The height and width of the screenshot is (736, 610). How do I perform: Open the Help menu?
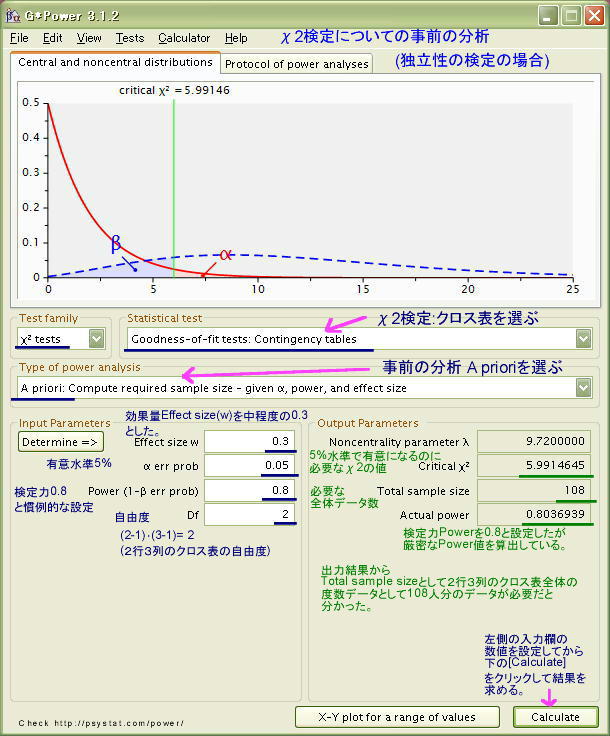pyautogui.click(x=236, y=38)
